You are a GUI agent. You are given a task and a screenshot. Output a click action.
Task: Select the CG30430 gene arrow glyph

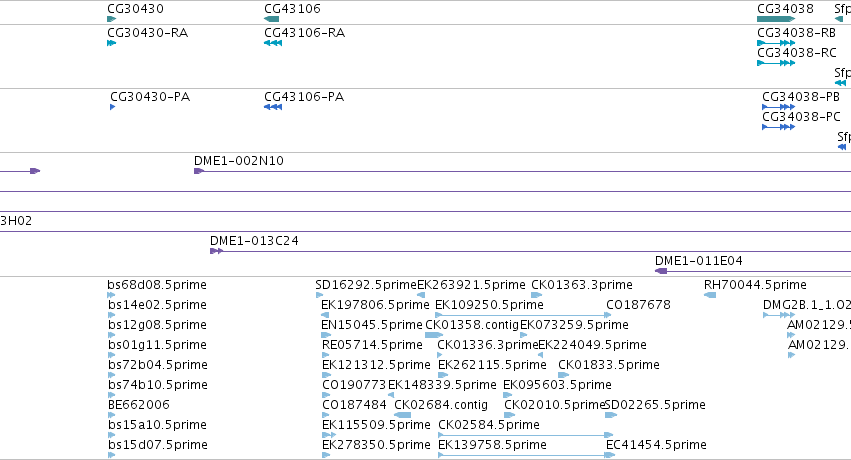coord(112,19)
